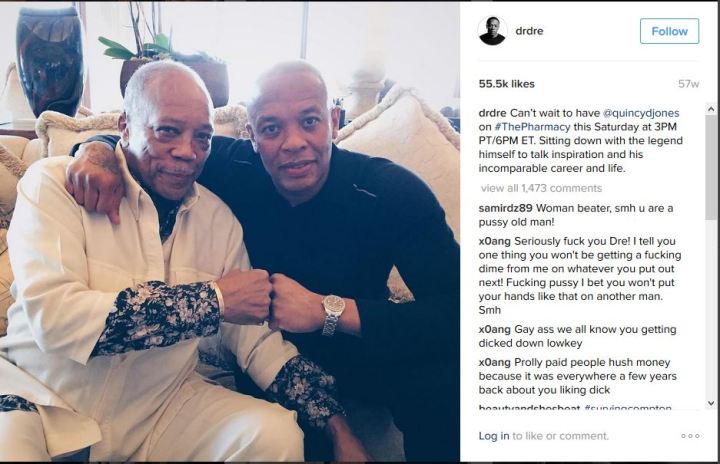View the 55.5k likes list
Viewport: 720px width, 464px height.
(506, 84)
